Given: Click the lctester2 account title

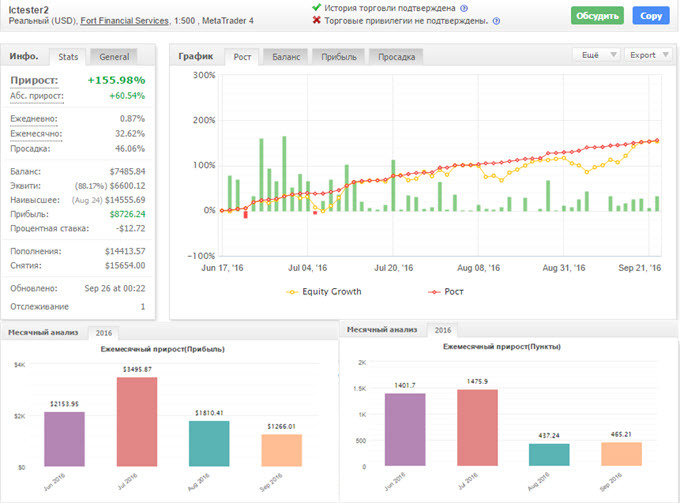Looking at the screenshot, I should coord(29,10).
